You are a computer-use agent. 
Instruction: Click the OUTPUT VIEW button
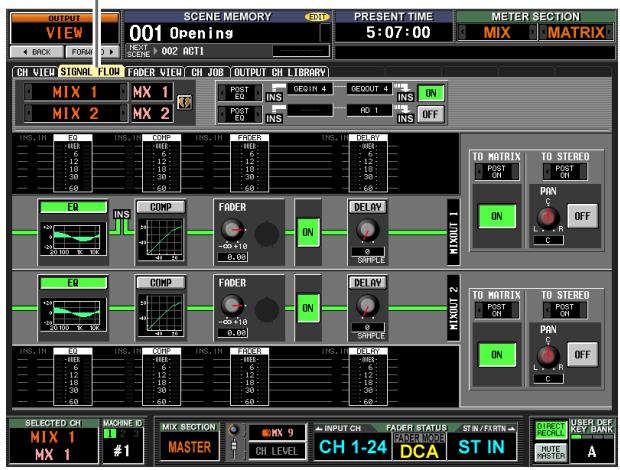click(64, 28)
